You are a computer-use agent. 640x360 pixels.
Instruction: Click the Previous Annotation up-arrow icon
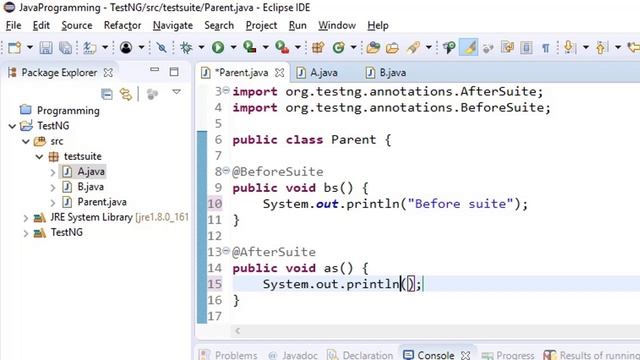click(601, 48)
